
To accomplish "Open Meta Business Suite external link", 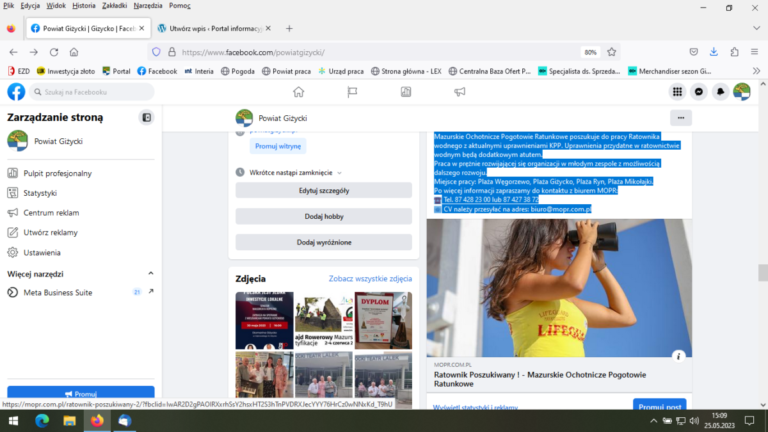I will point(151,291).
